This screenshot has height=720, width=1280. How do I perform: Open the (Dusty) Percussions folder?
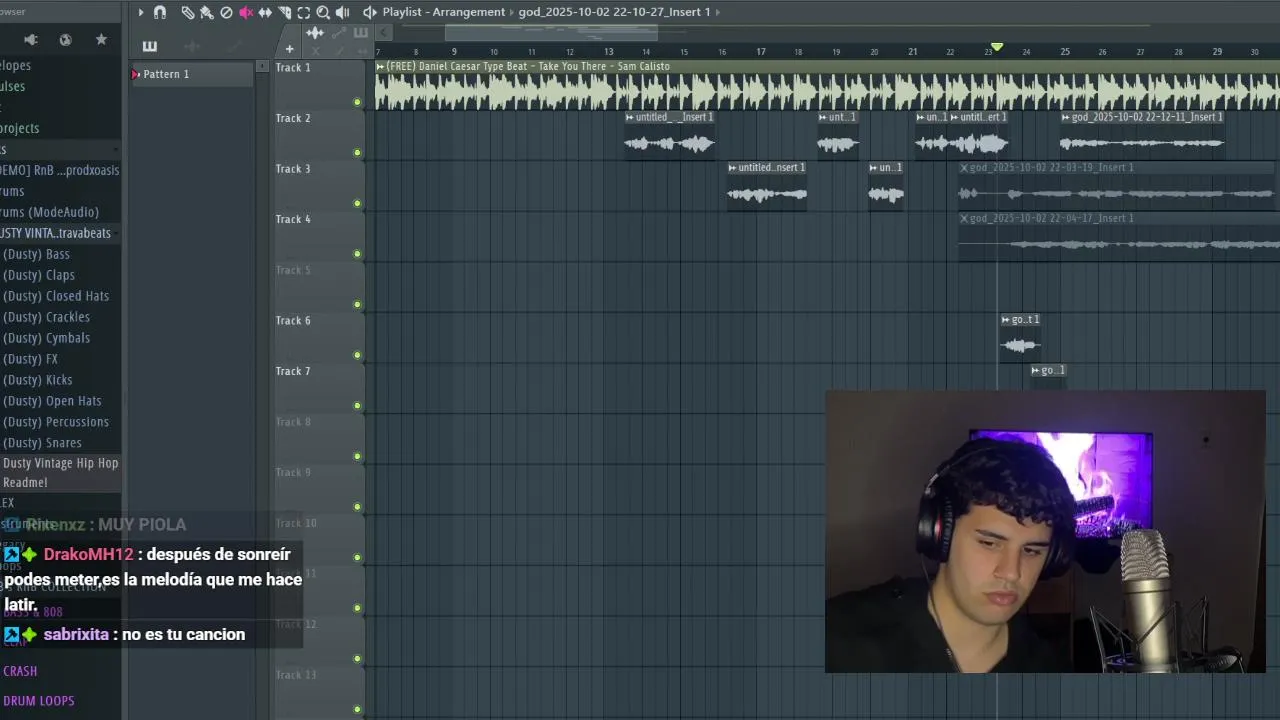[x=56, y=422]
